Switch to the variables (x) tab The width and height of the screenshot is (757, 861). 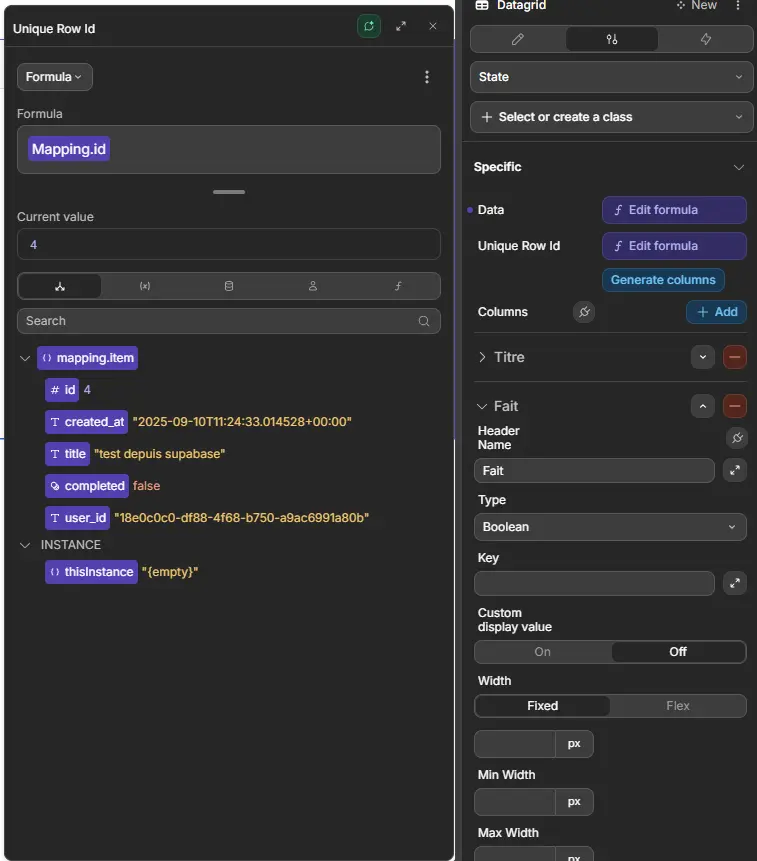145,286
